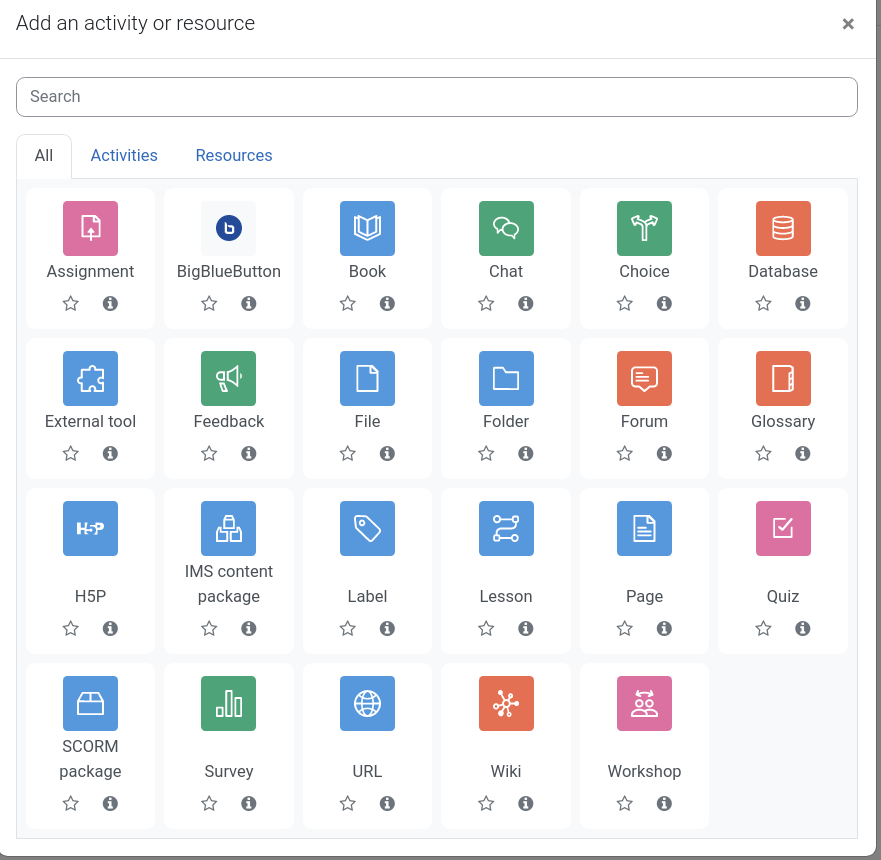Toggle the favourite star for Forum
This screenshot has width=881, height=860.
tap(625, 453)
